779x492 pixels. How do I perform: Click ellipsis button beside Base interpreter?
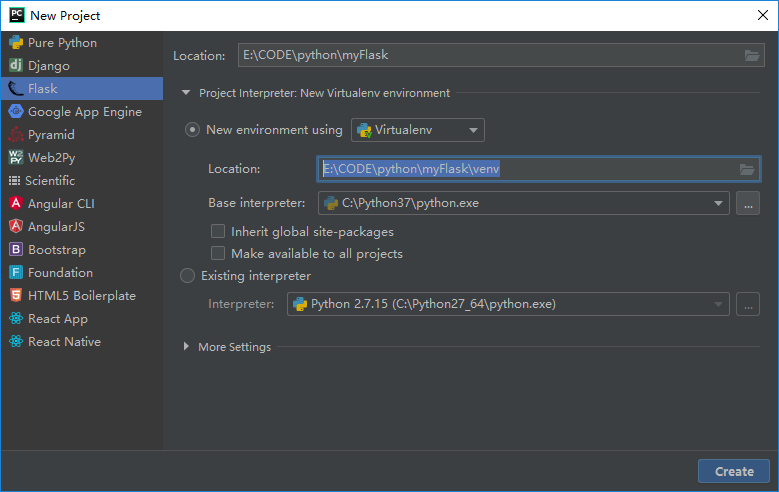pyautogui.click(x=748, y=203)
